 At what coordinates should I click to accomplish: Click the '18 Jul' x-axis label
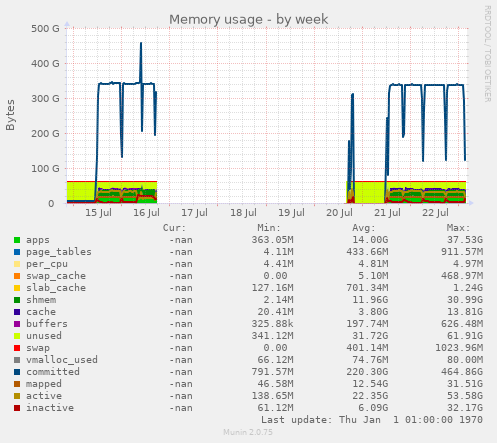[243, 213]
